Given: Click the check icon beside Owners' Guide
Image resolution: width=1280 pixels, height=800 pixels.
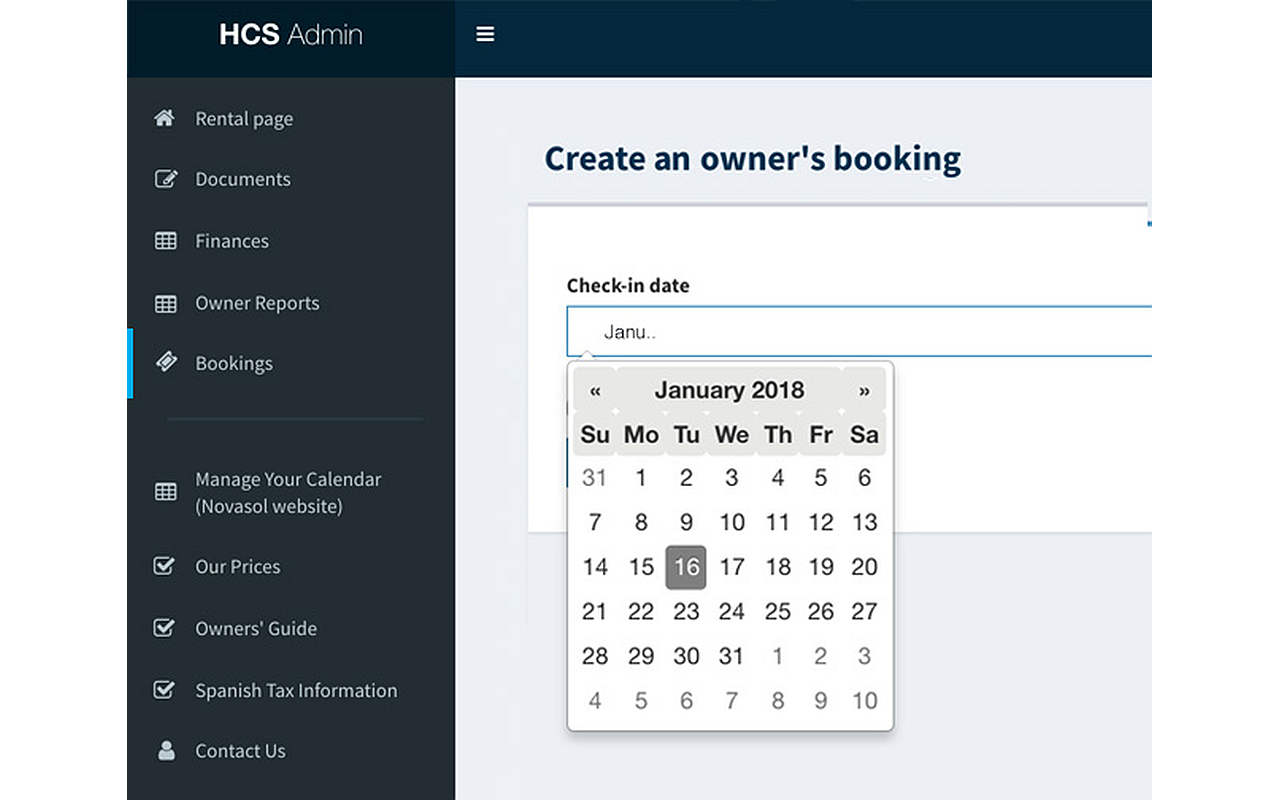Looking at the screenshot, I should click(164, 628).
